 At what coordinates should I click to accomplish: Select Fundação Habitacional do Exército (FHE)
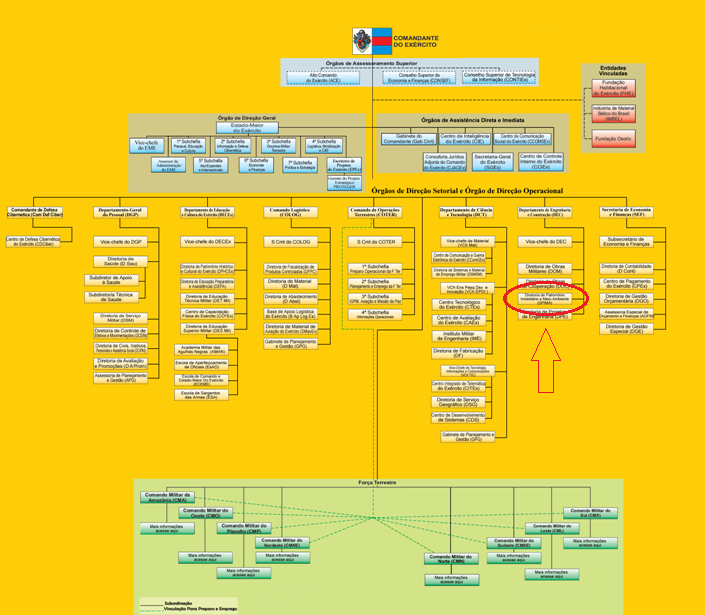click(613, 88)
